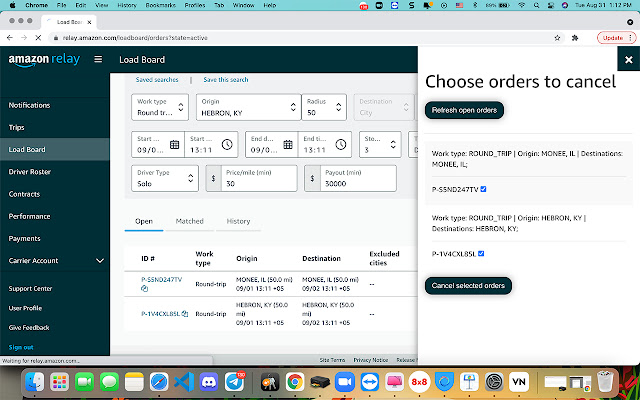Open the End time clock icon
The image size is (640, 400).
(341, 144)
